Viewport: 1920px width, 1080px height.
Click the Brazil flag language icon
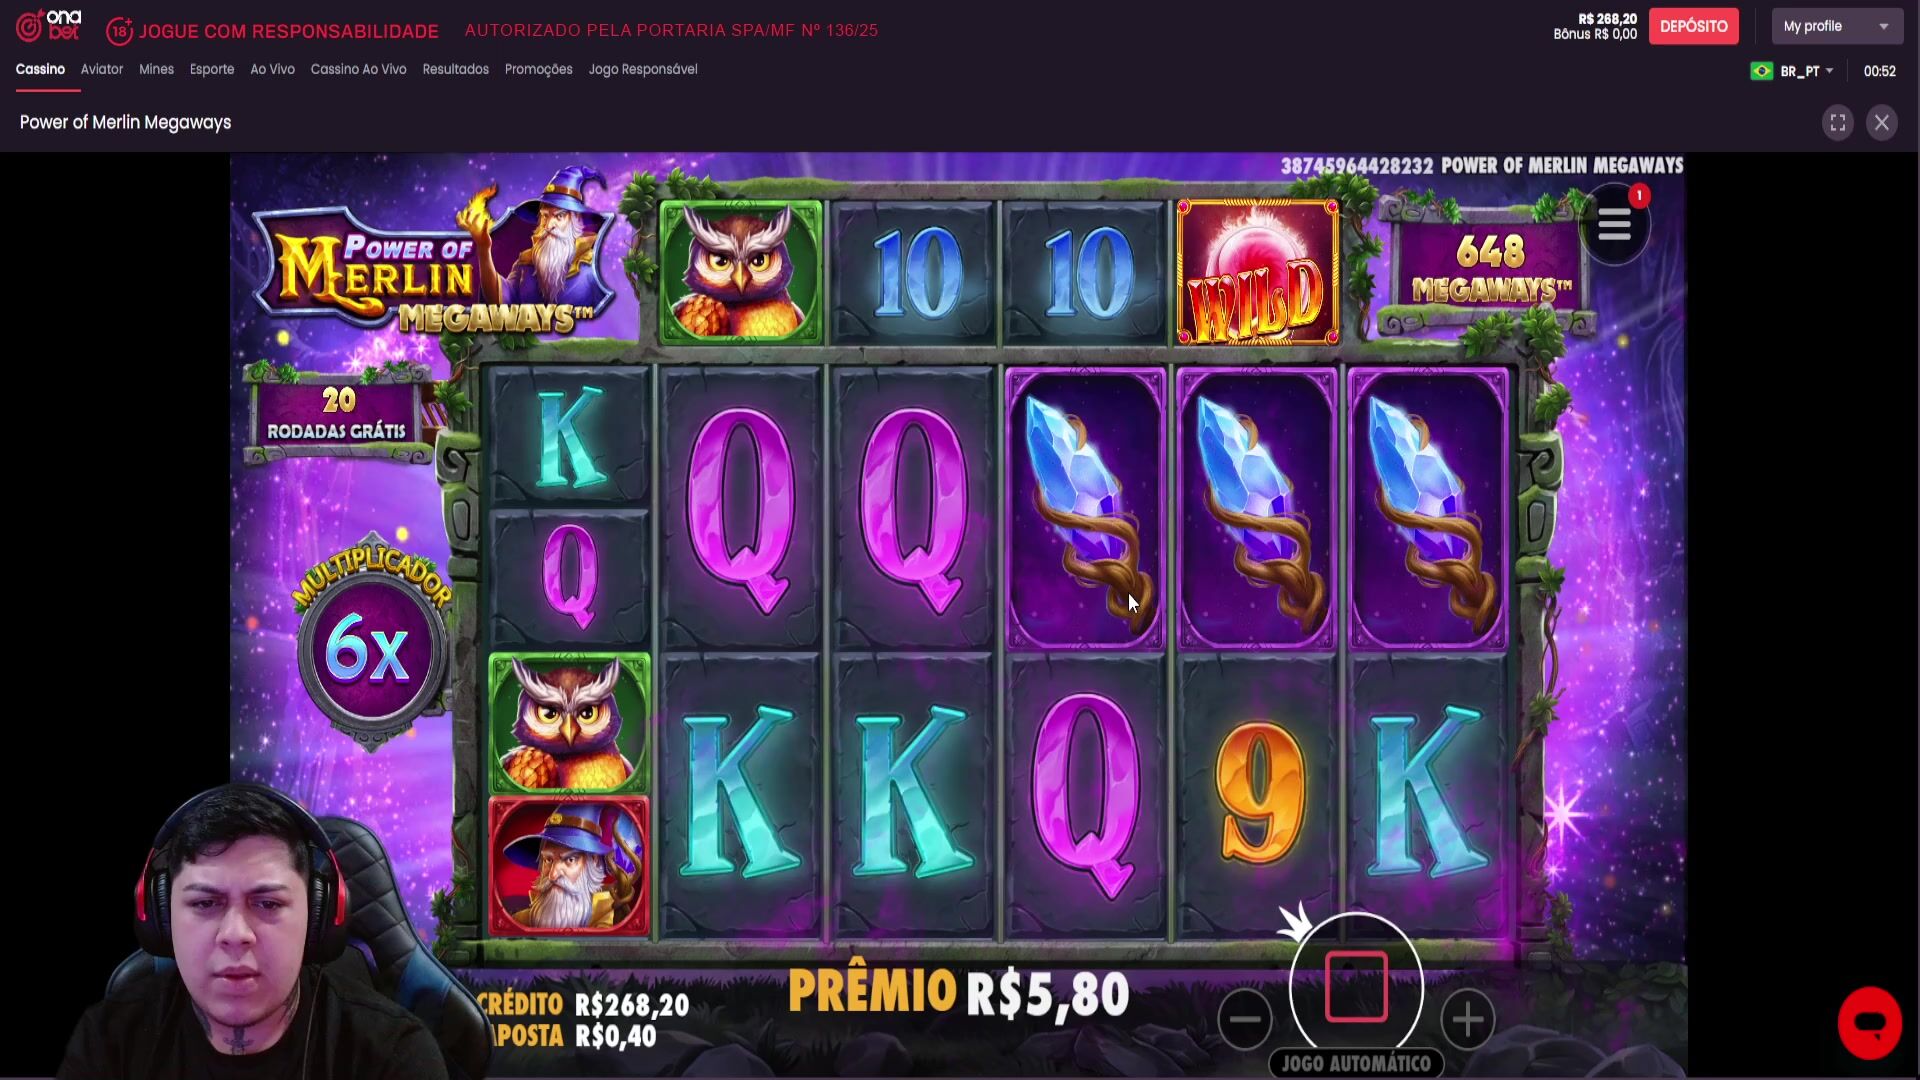[1761, 71]
